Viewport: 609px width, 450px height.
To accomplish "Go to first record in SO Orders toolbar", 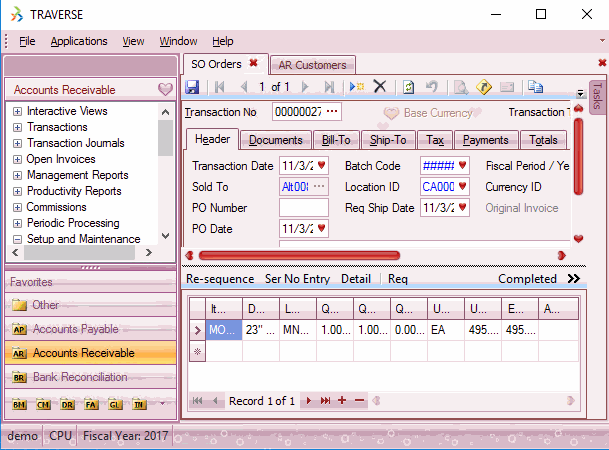I will (219, 87).
